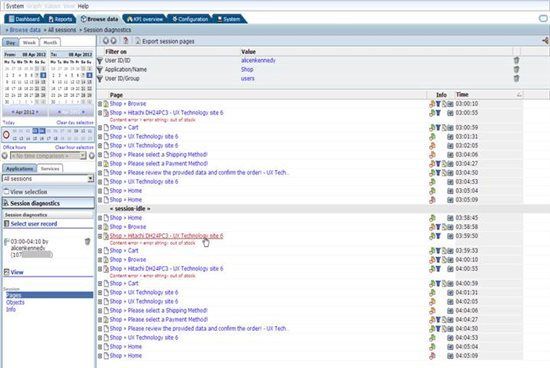
Task: Click the View section header in the sidebar
Action: (17, 272)
